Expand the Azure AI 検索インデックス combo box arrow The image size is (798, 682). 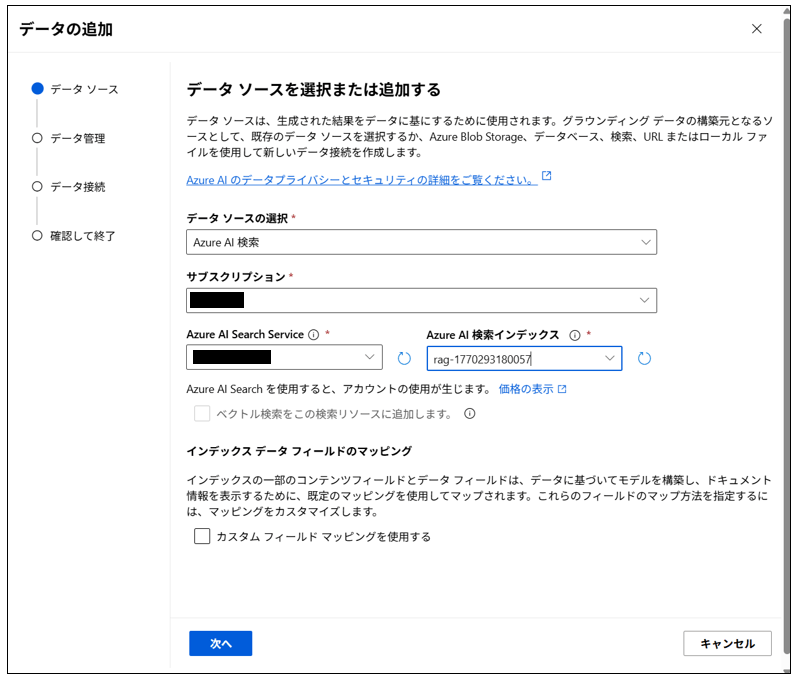pyautogui.click(x=609, y=358)
